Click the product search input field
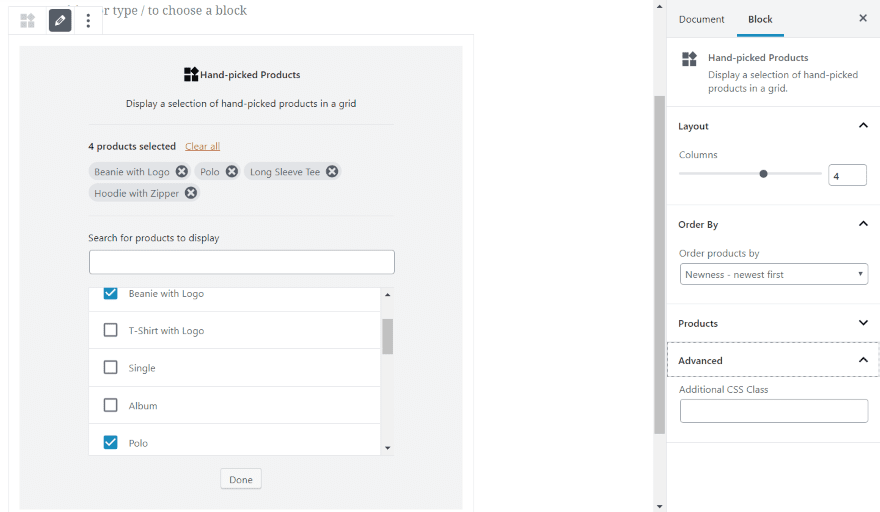The height and width of the screenshot is (512, 880). point(242,262)
